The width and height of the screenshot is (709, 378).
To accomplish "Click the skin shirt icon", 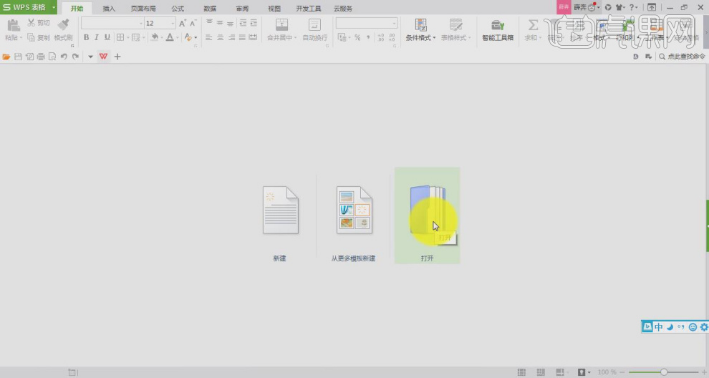I will (x=619, y=7).
